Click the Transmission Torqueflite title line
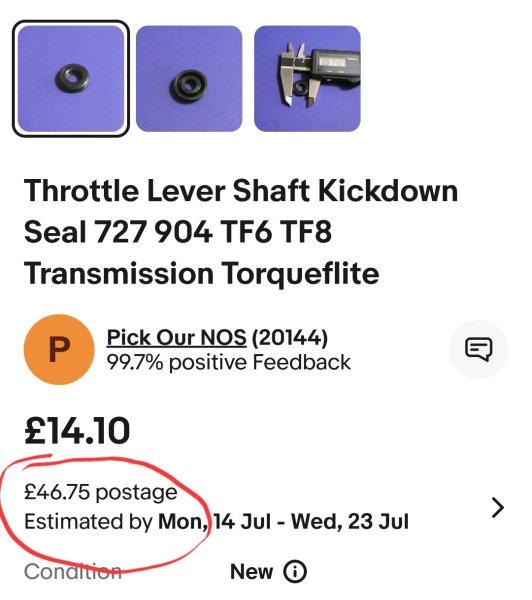 click(201, 274)
